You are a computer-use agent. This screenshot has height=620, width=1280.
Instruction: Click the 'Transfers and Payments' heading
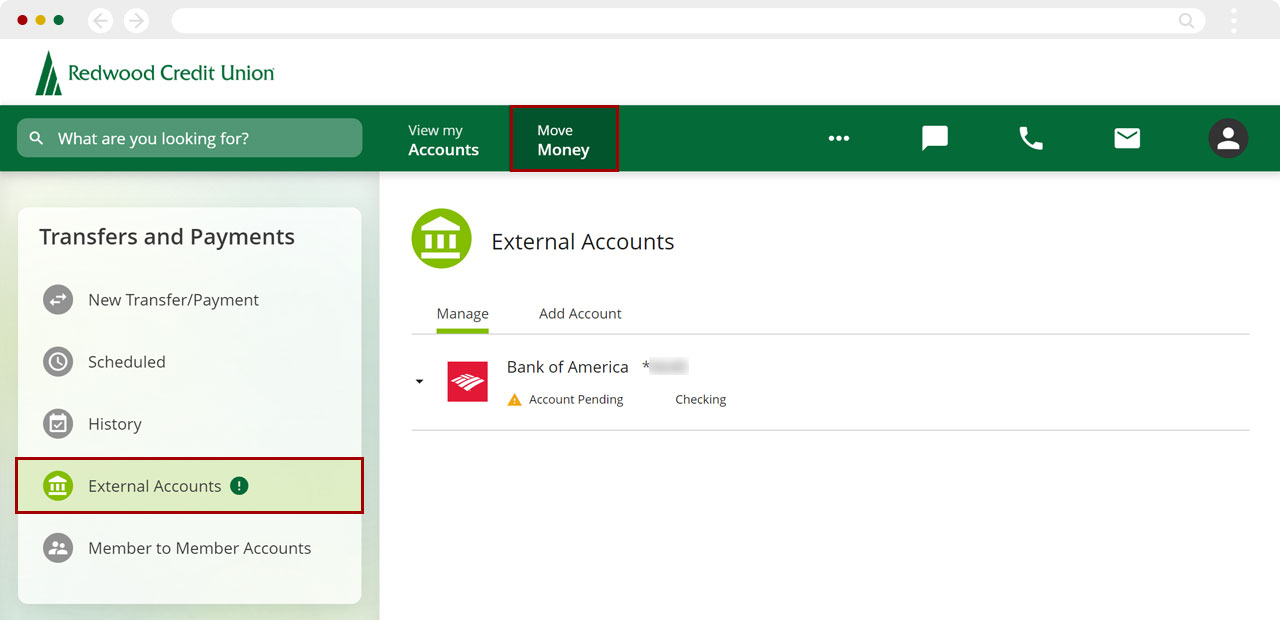(167, 237)
